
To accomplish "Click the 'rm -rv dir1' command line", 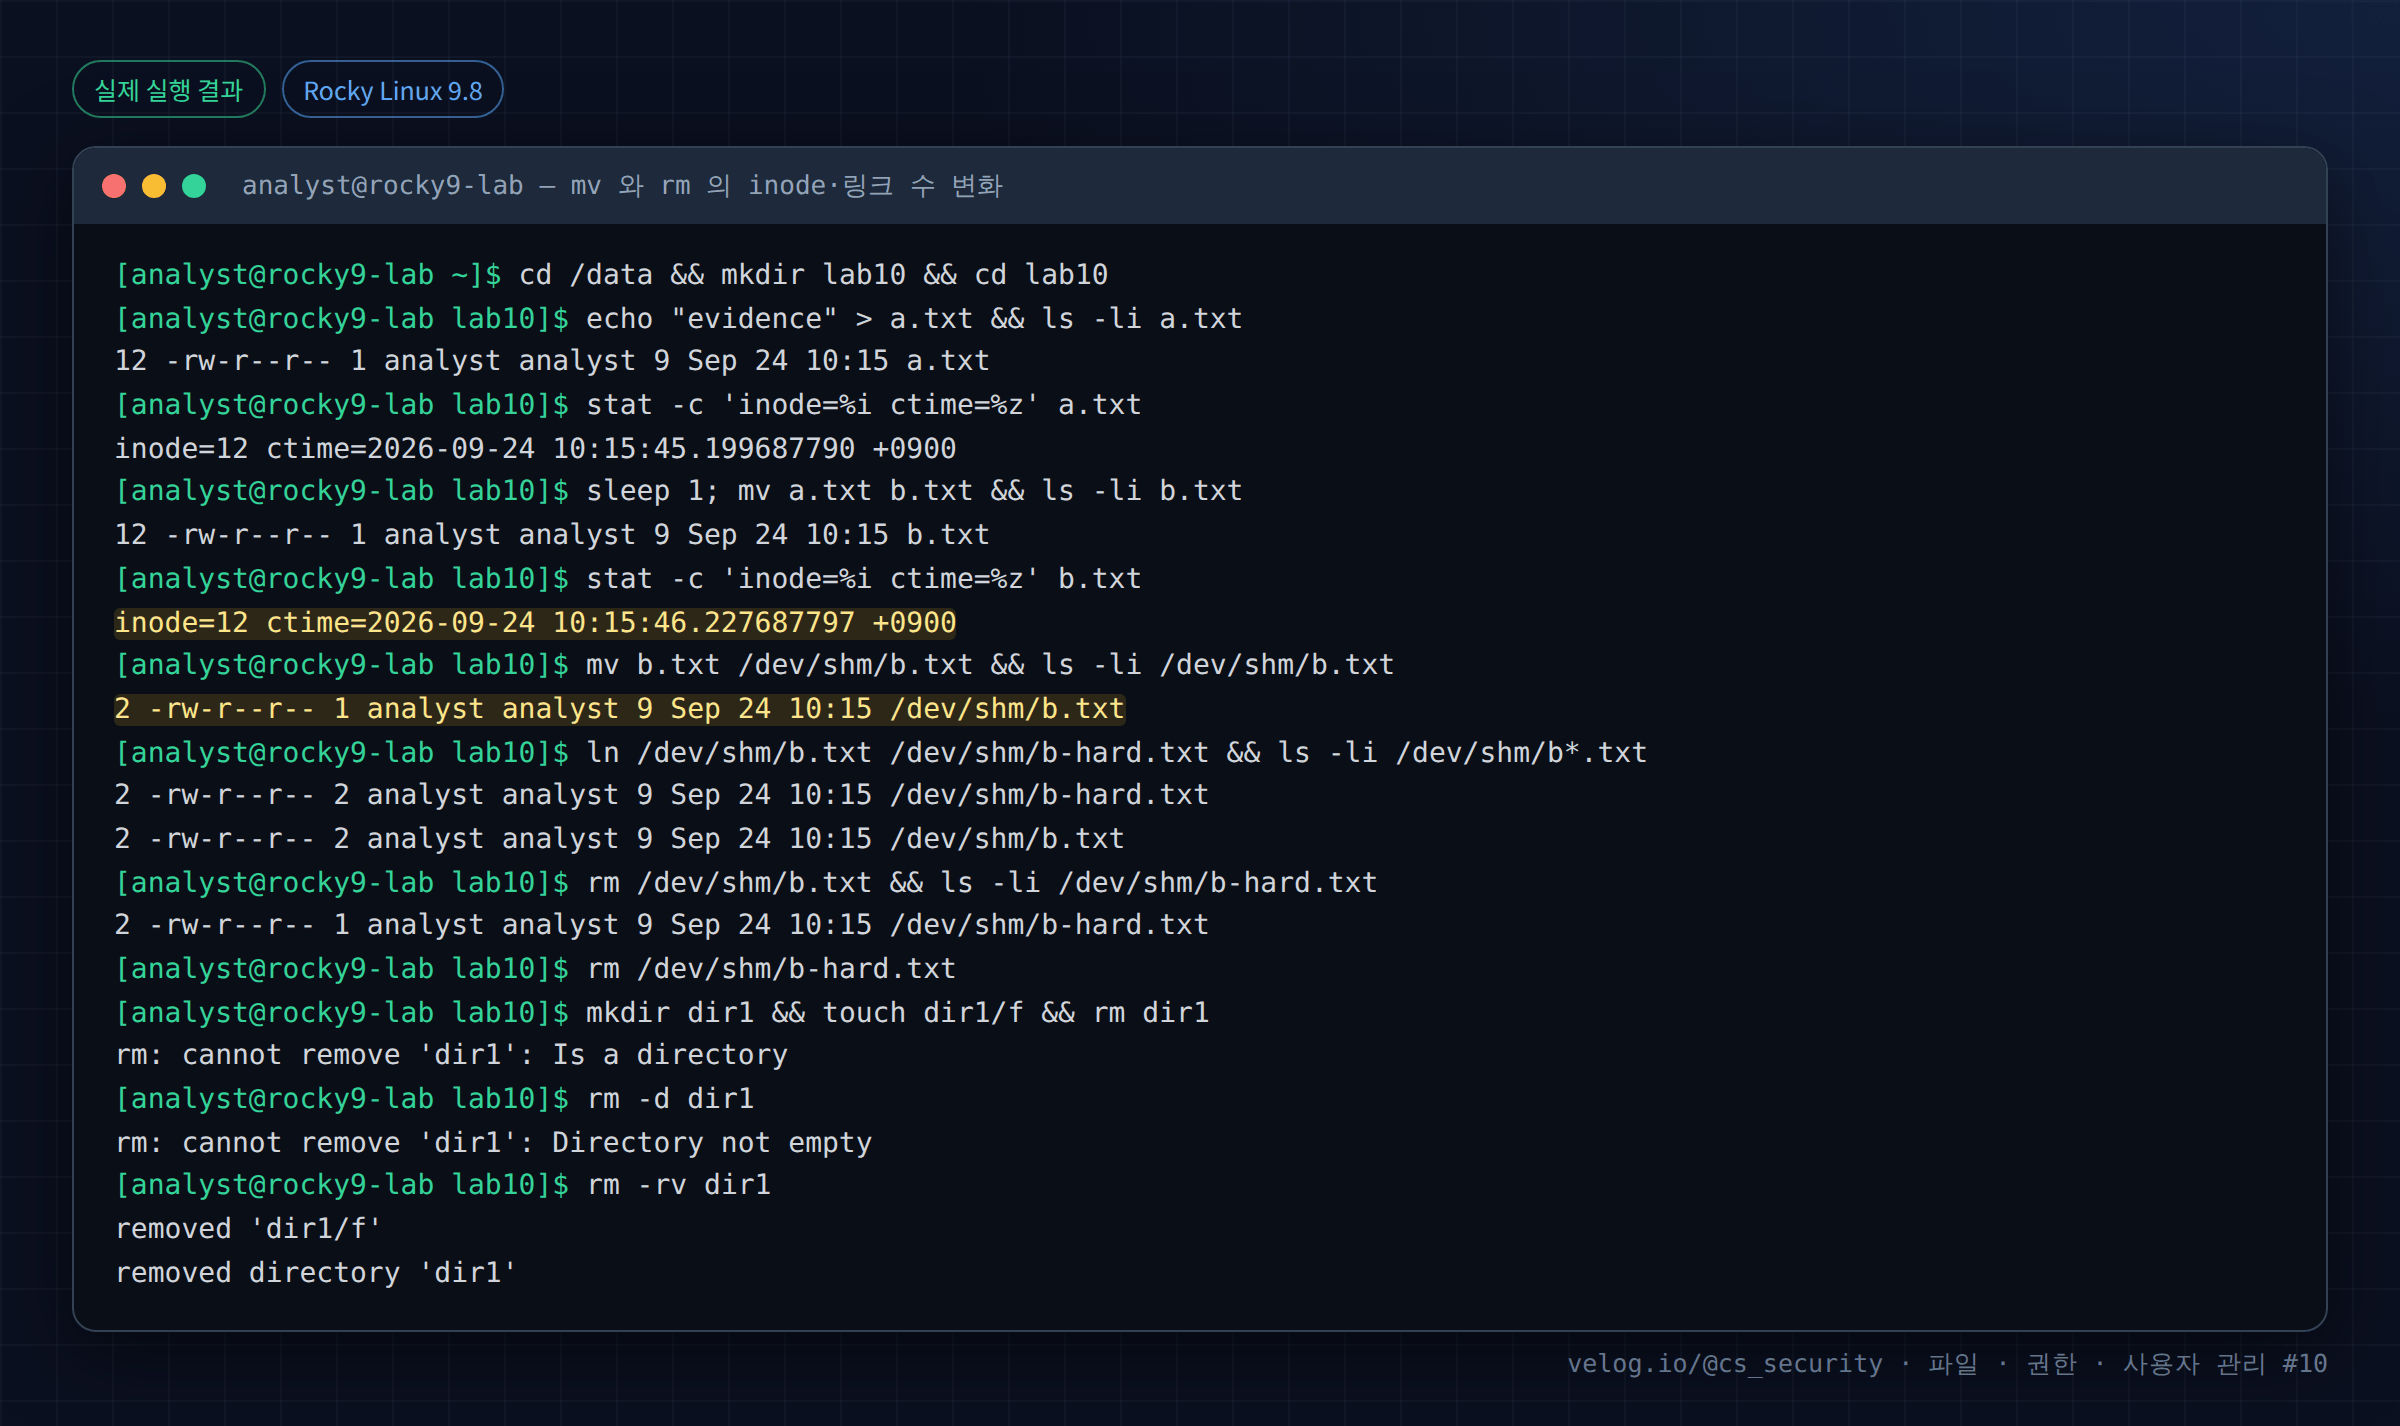I will [x=443, y=1185].
